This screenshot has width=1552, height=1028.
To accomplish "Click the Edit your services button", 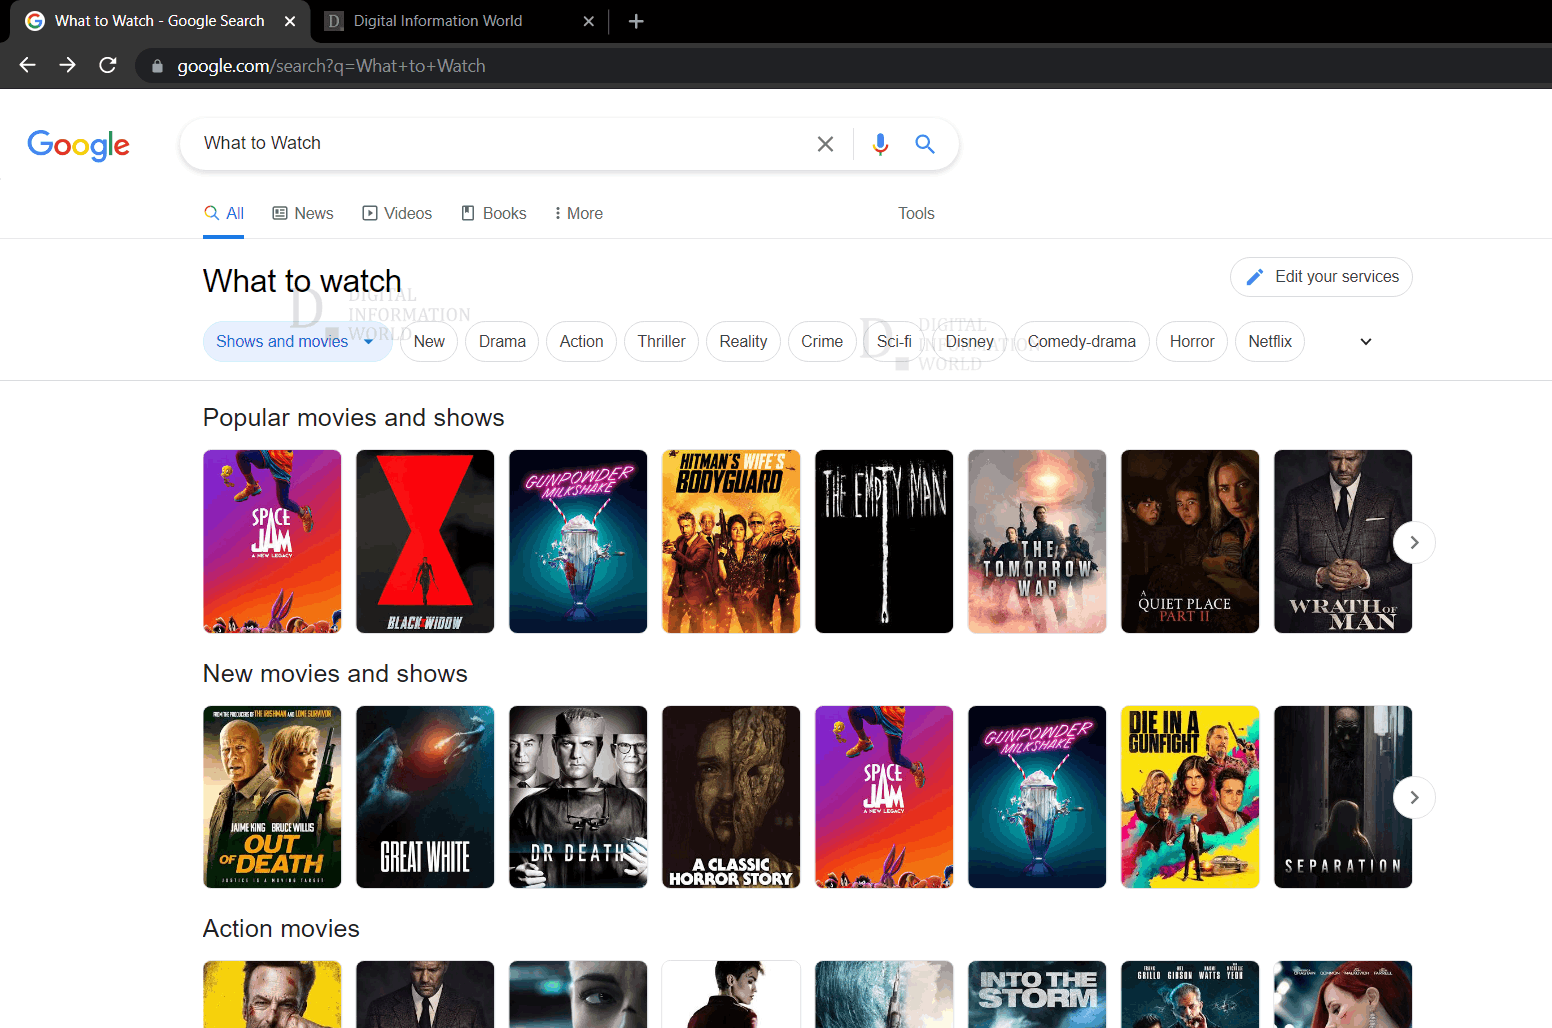I will point(1320,277).
